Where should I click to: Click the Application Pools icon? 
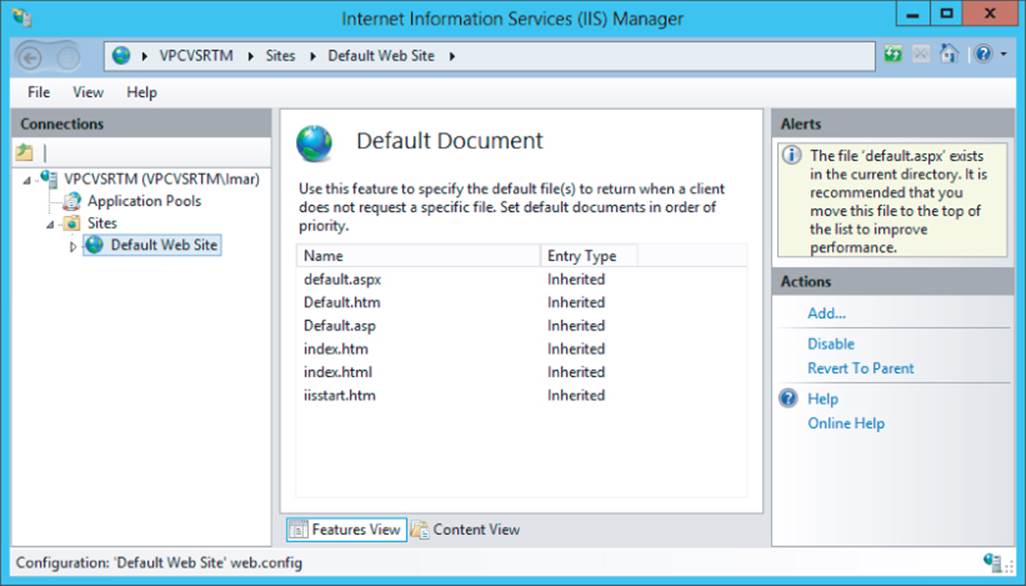click(x=72, y=201)
